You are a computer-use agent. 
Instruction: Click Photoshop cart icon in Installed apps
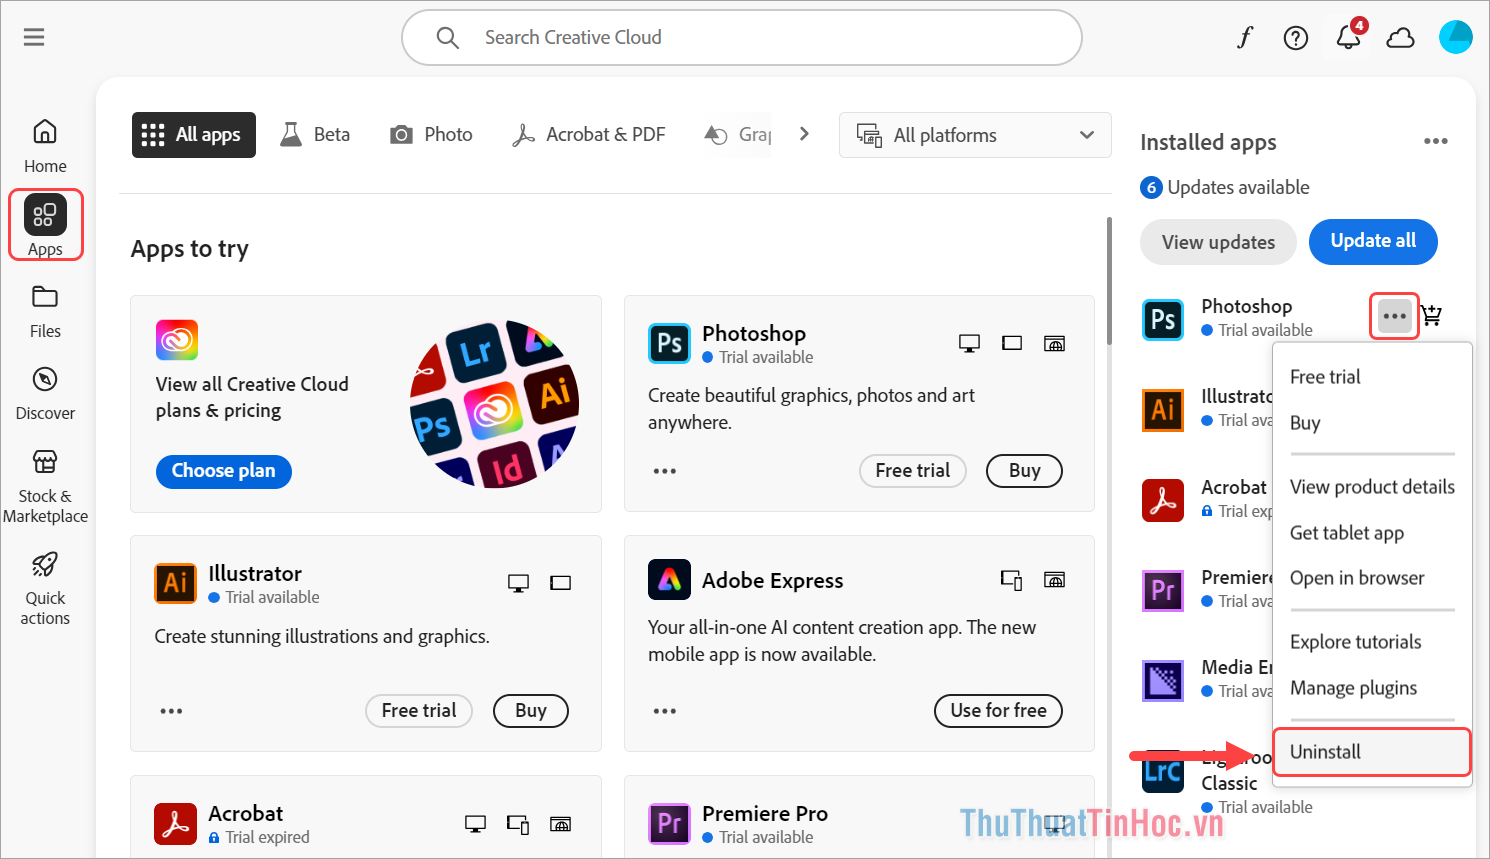[x=1432, y=315]
